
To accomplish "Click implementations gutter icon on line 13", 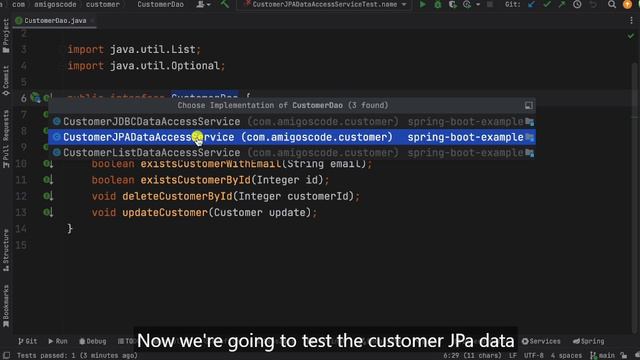I will (x=48, y=212).
